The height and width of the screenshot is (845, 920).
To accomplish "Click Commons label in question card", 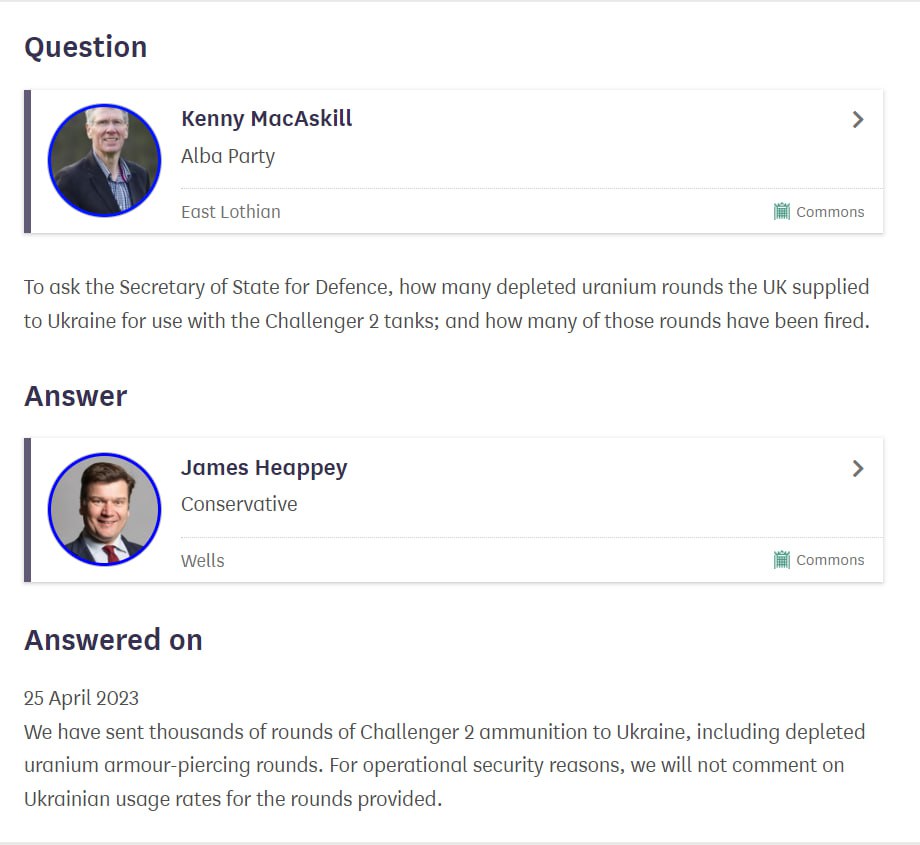I will click(830, 212).
